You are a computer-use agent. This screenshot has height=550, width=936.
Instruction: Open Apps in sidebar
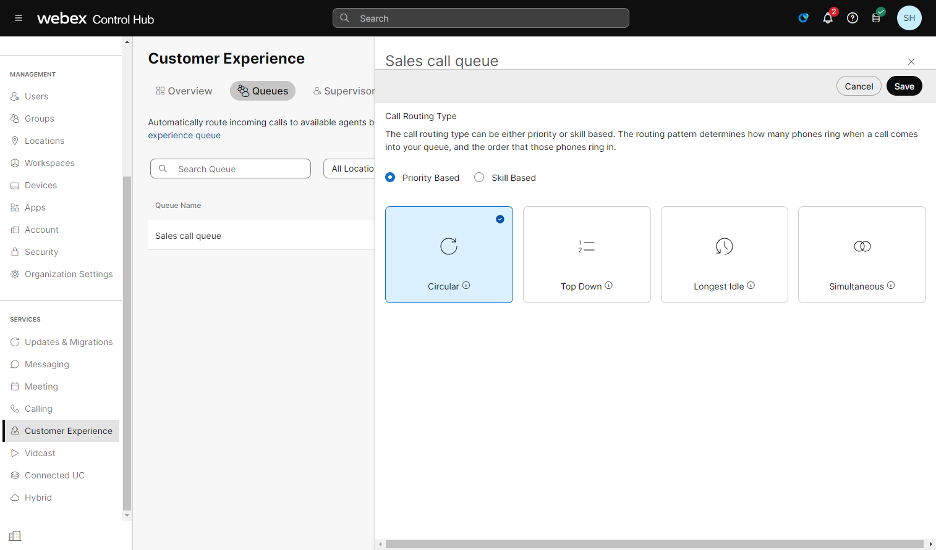tap(35, 207)
